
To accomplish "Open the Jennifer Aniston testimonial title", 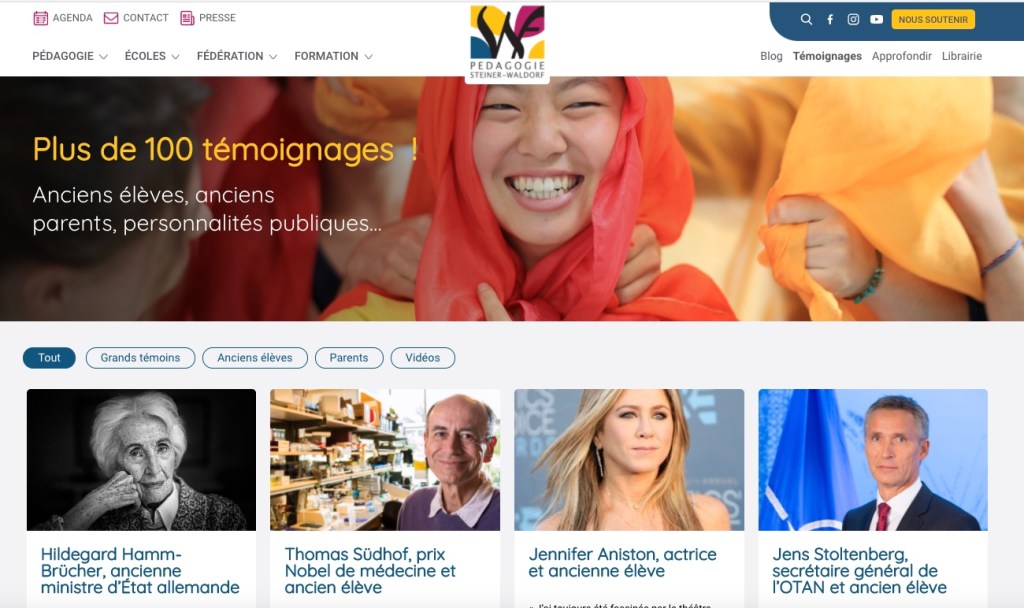I will pos(622,562).
